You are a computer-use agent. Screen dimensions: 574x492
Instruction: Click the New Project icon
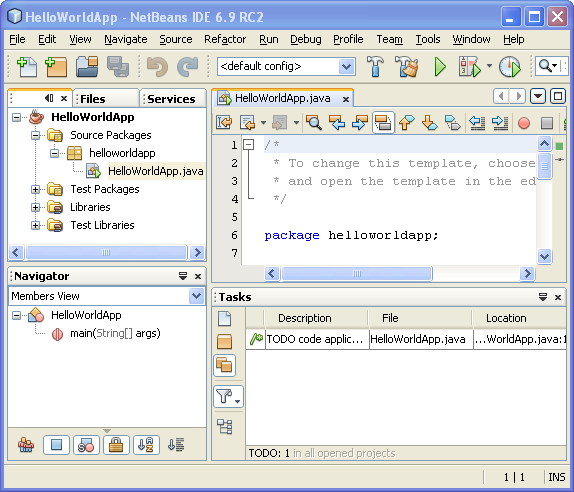[56, 67]
